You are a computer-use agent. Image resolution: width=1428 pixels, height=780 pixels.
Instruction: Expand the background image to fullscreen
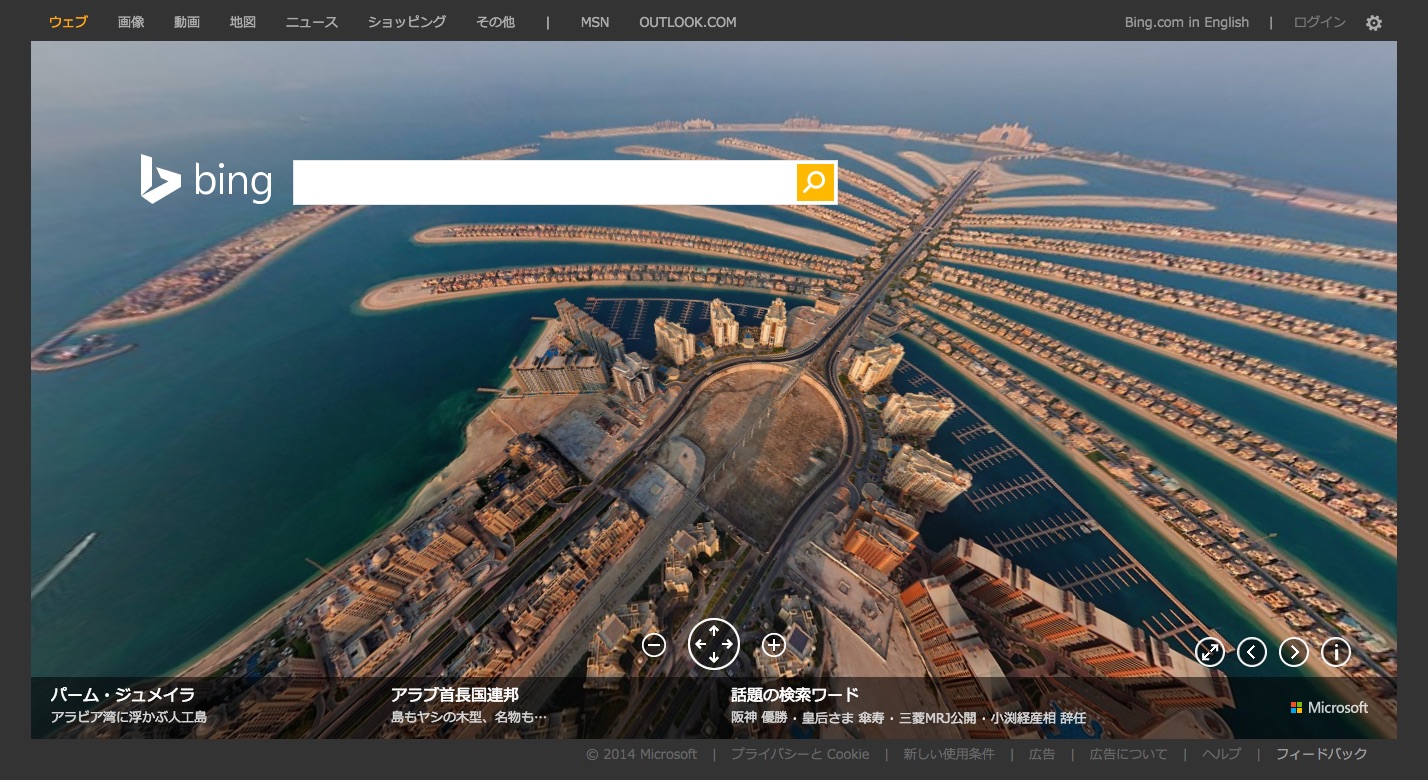(x=1210, y=652)
